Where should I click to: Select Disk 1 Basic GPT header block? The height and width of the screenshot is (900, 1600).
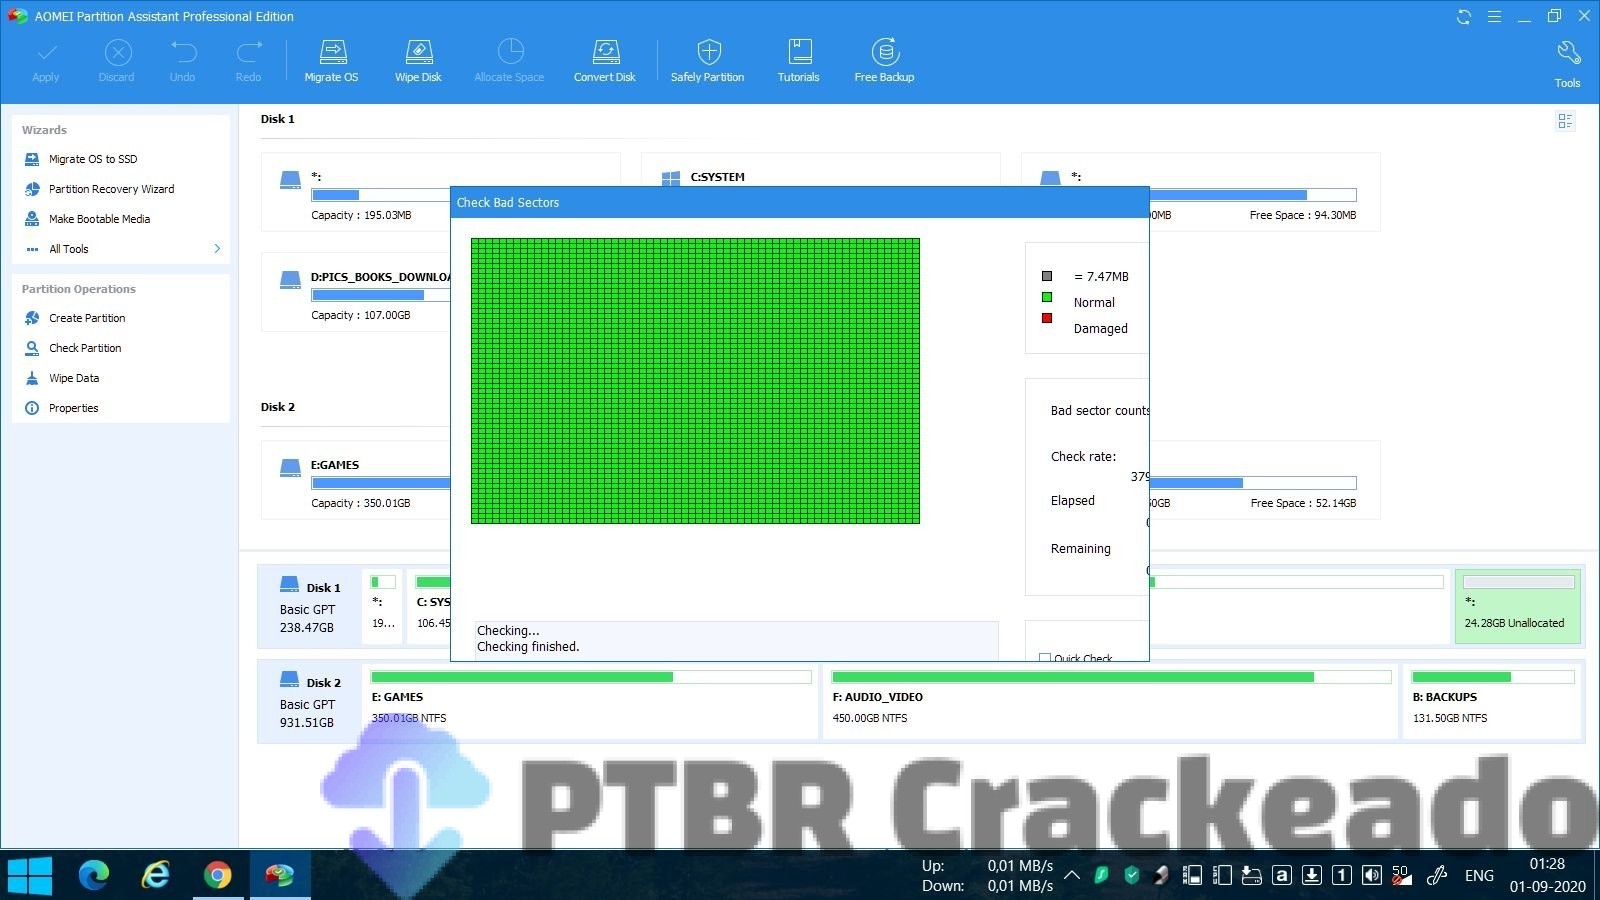coord(310,607)
